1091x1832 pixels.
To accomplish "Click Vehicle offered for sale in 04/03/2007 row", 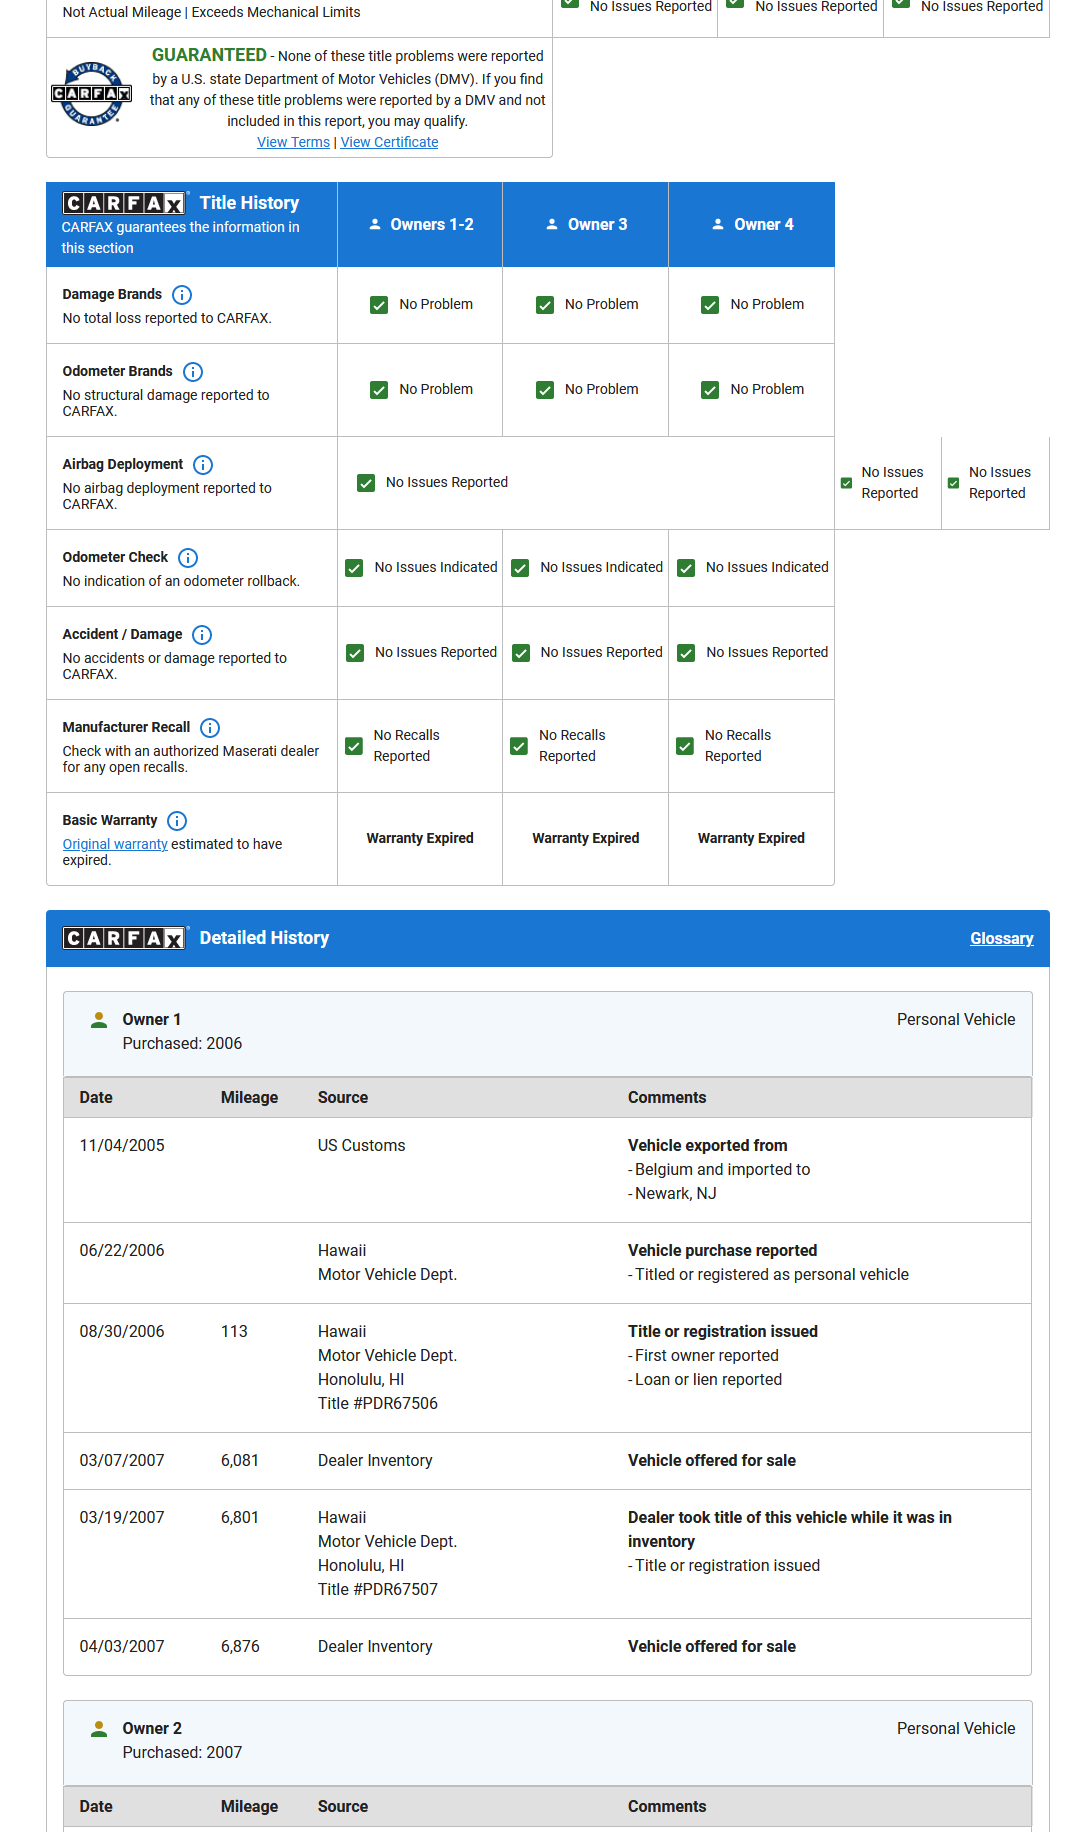I will (x=712, y=1646).
